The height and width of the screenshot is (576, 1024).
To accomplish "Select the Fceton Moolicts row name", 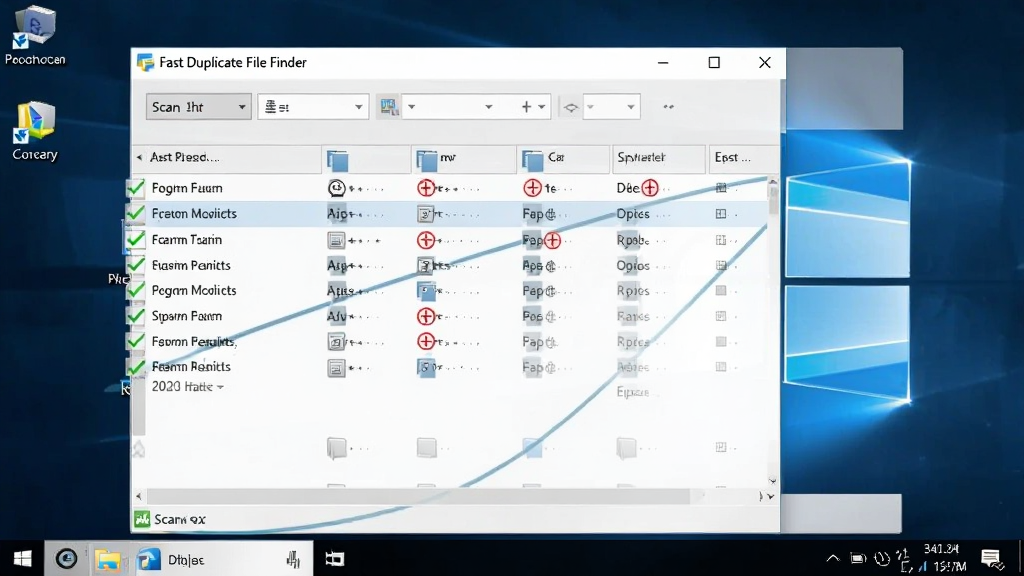I will tap(194, 214).
